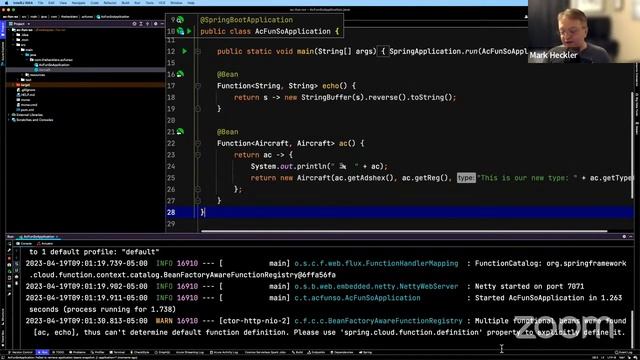The image size is (640, 360).
Task: Open Run panel settings gear icon
Action: [x=624, y=237]
